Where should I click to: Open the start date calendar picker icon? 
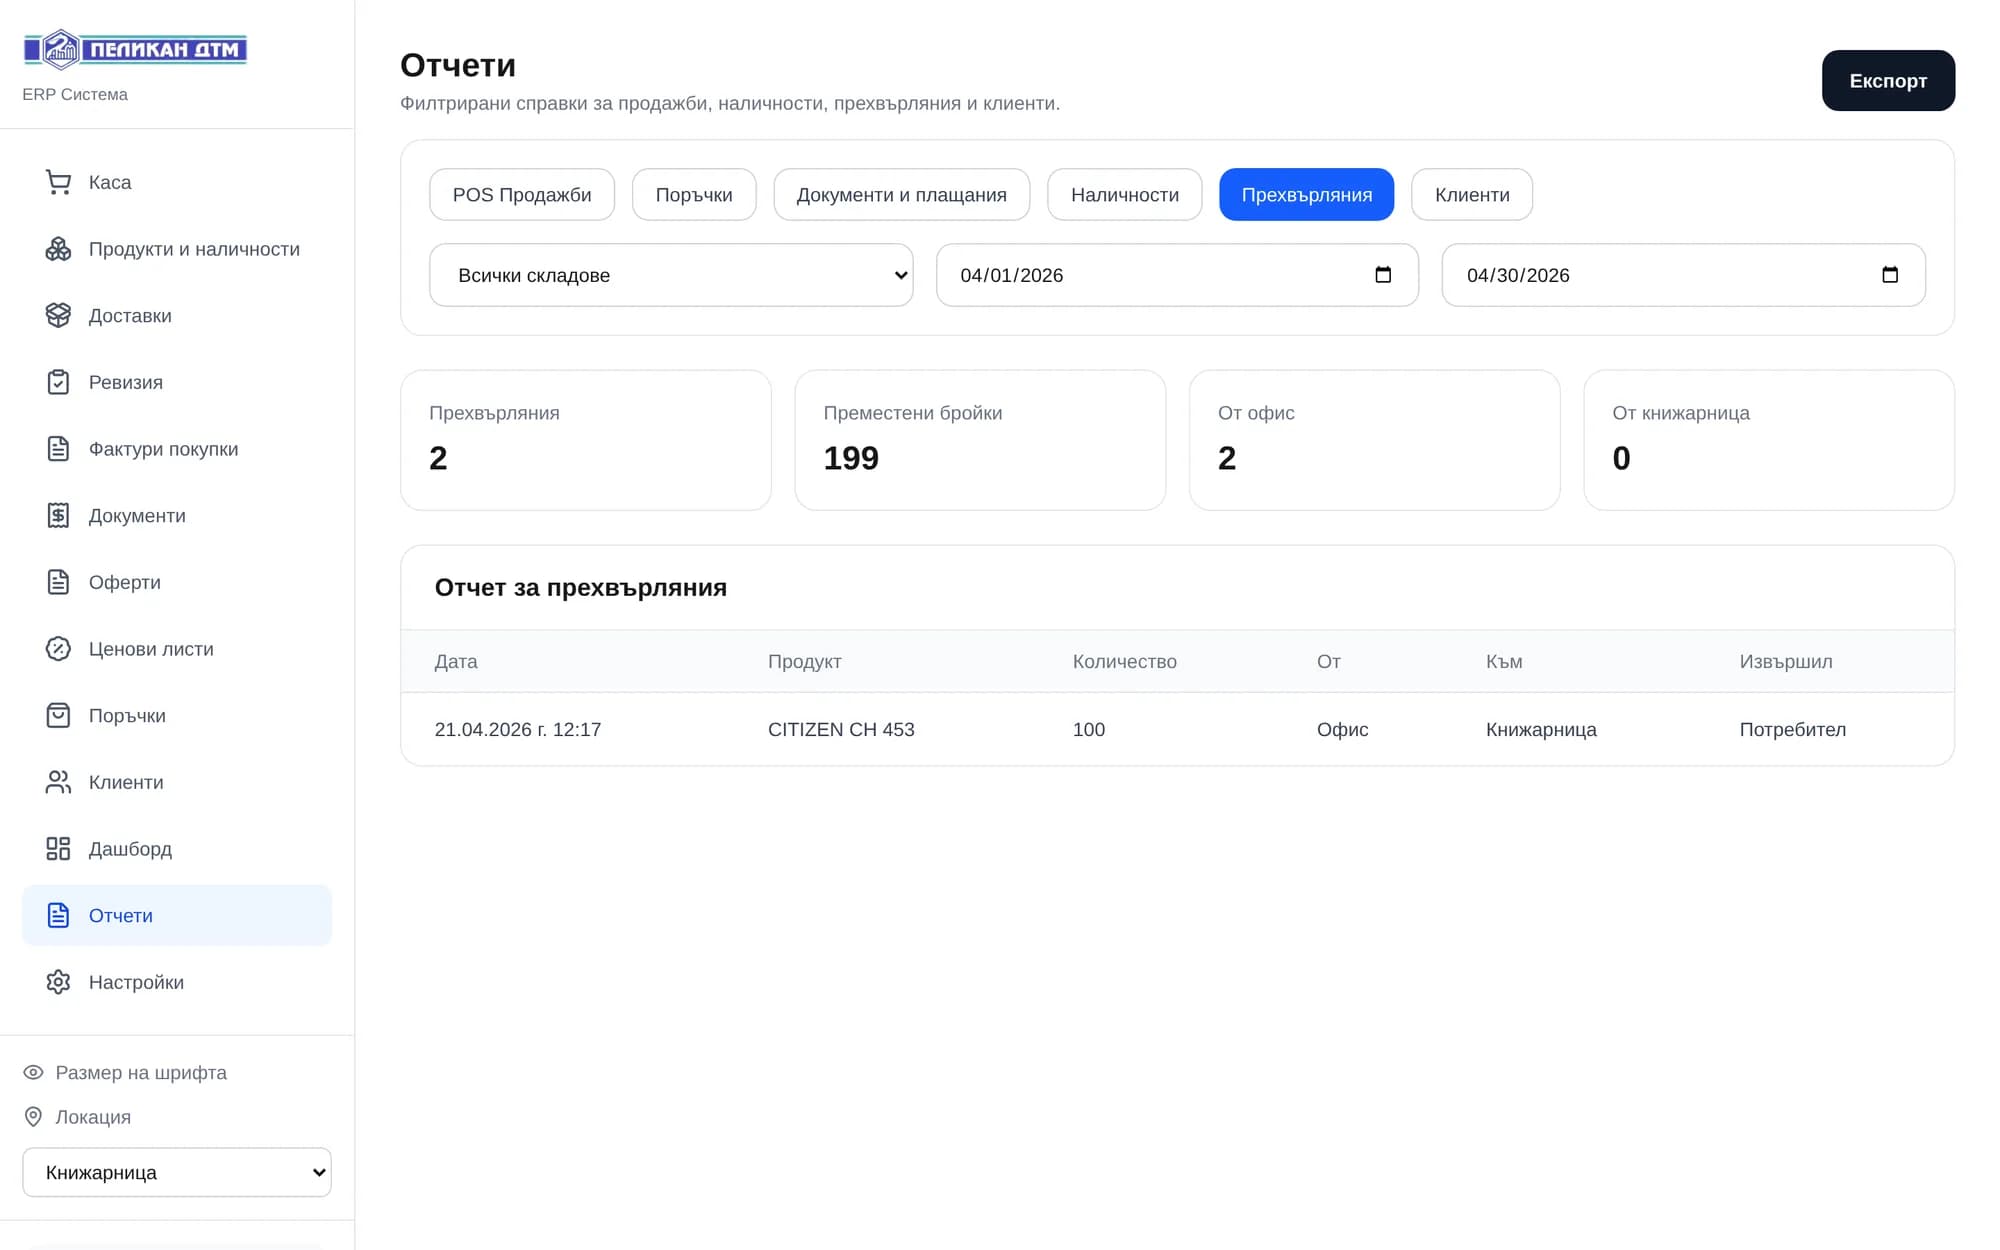pyautogui.click(x=1383, y=275)
